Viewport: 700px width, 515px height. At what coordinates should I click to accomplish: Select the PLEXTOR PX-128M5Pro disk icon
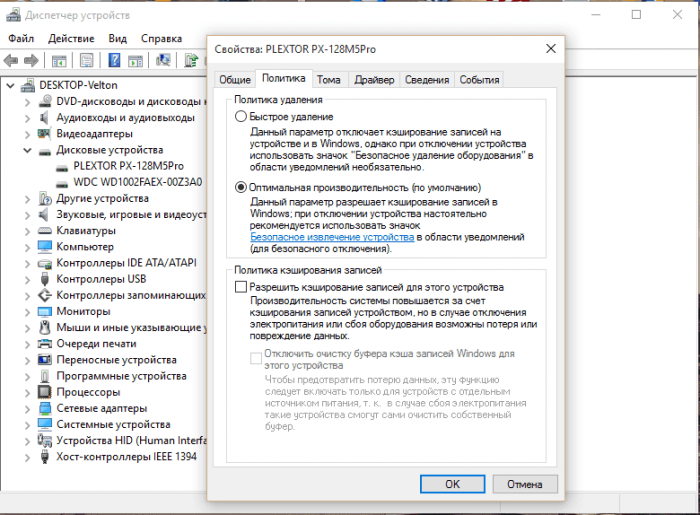tap(61, 166)
